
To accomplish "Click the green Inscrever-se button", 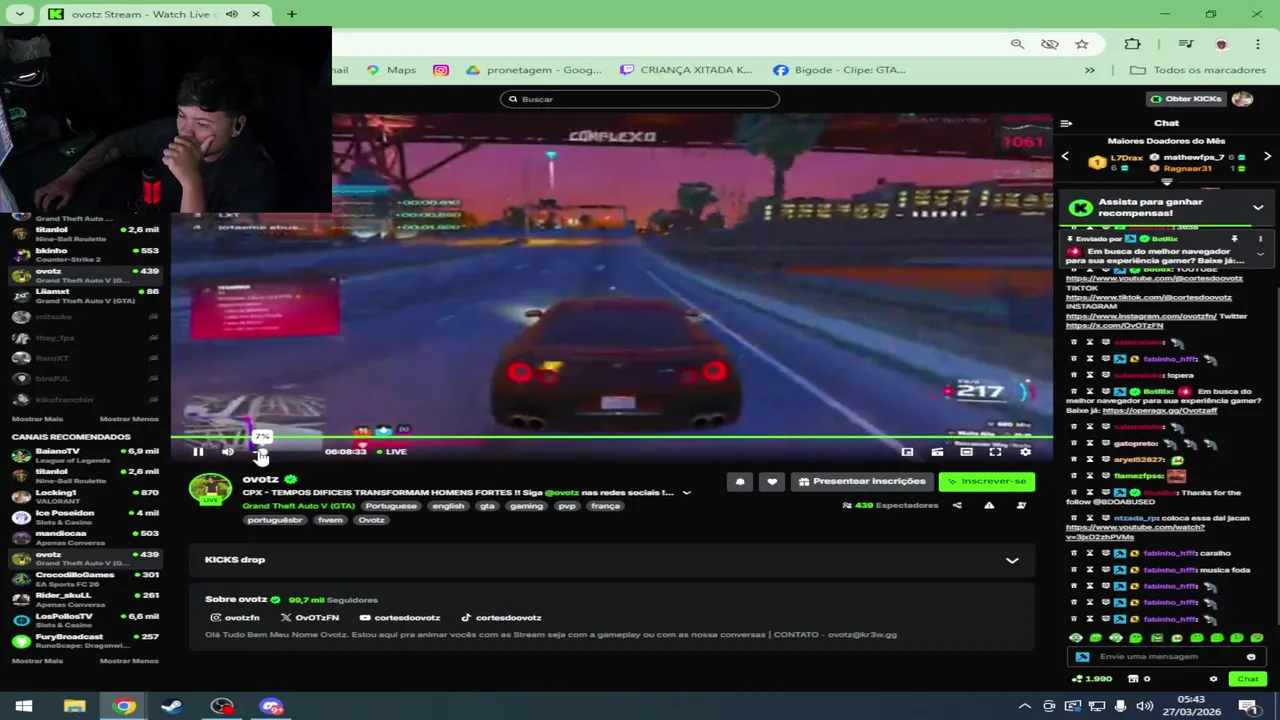I will [987, 482].
